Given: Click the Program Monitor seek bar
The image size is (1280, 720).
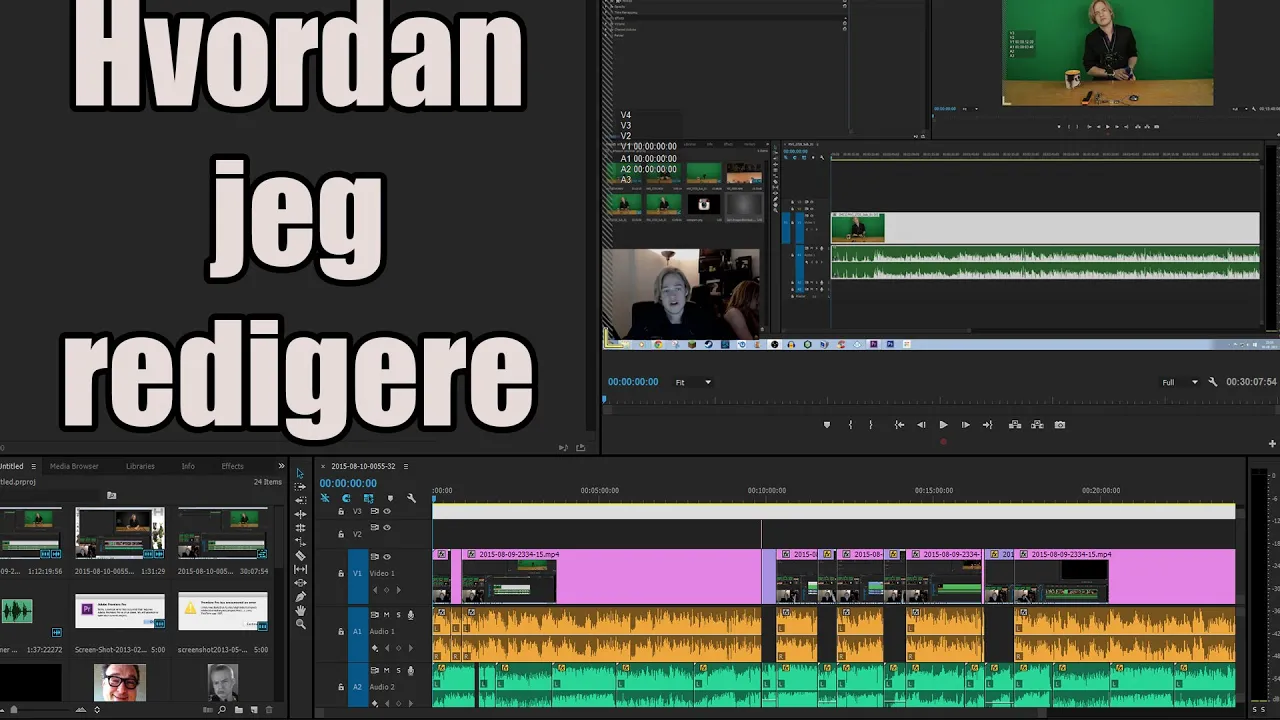Looking at the screenshot, I should point(900,398).
